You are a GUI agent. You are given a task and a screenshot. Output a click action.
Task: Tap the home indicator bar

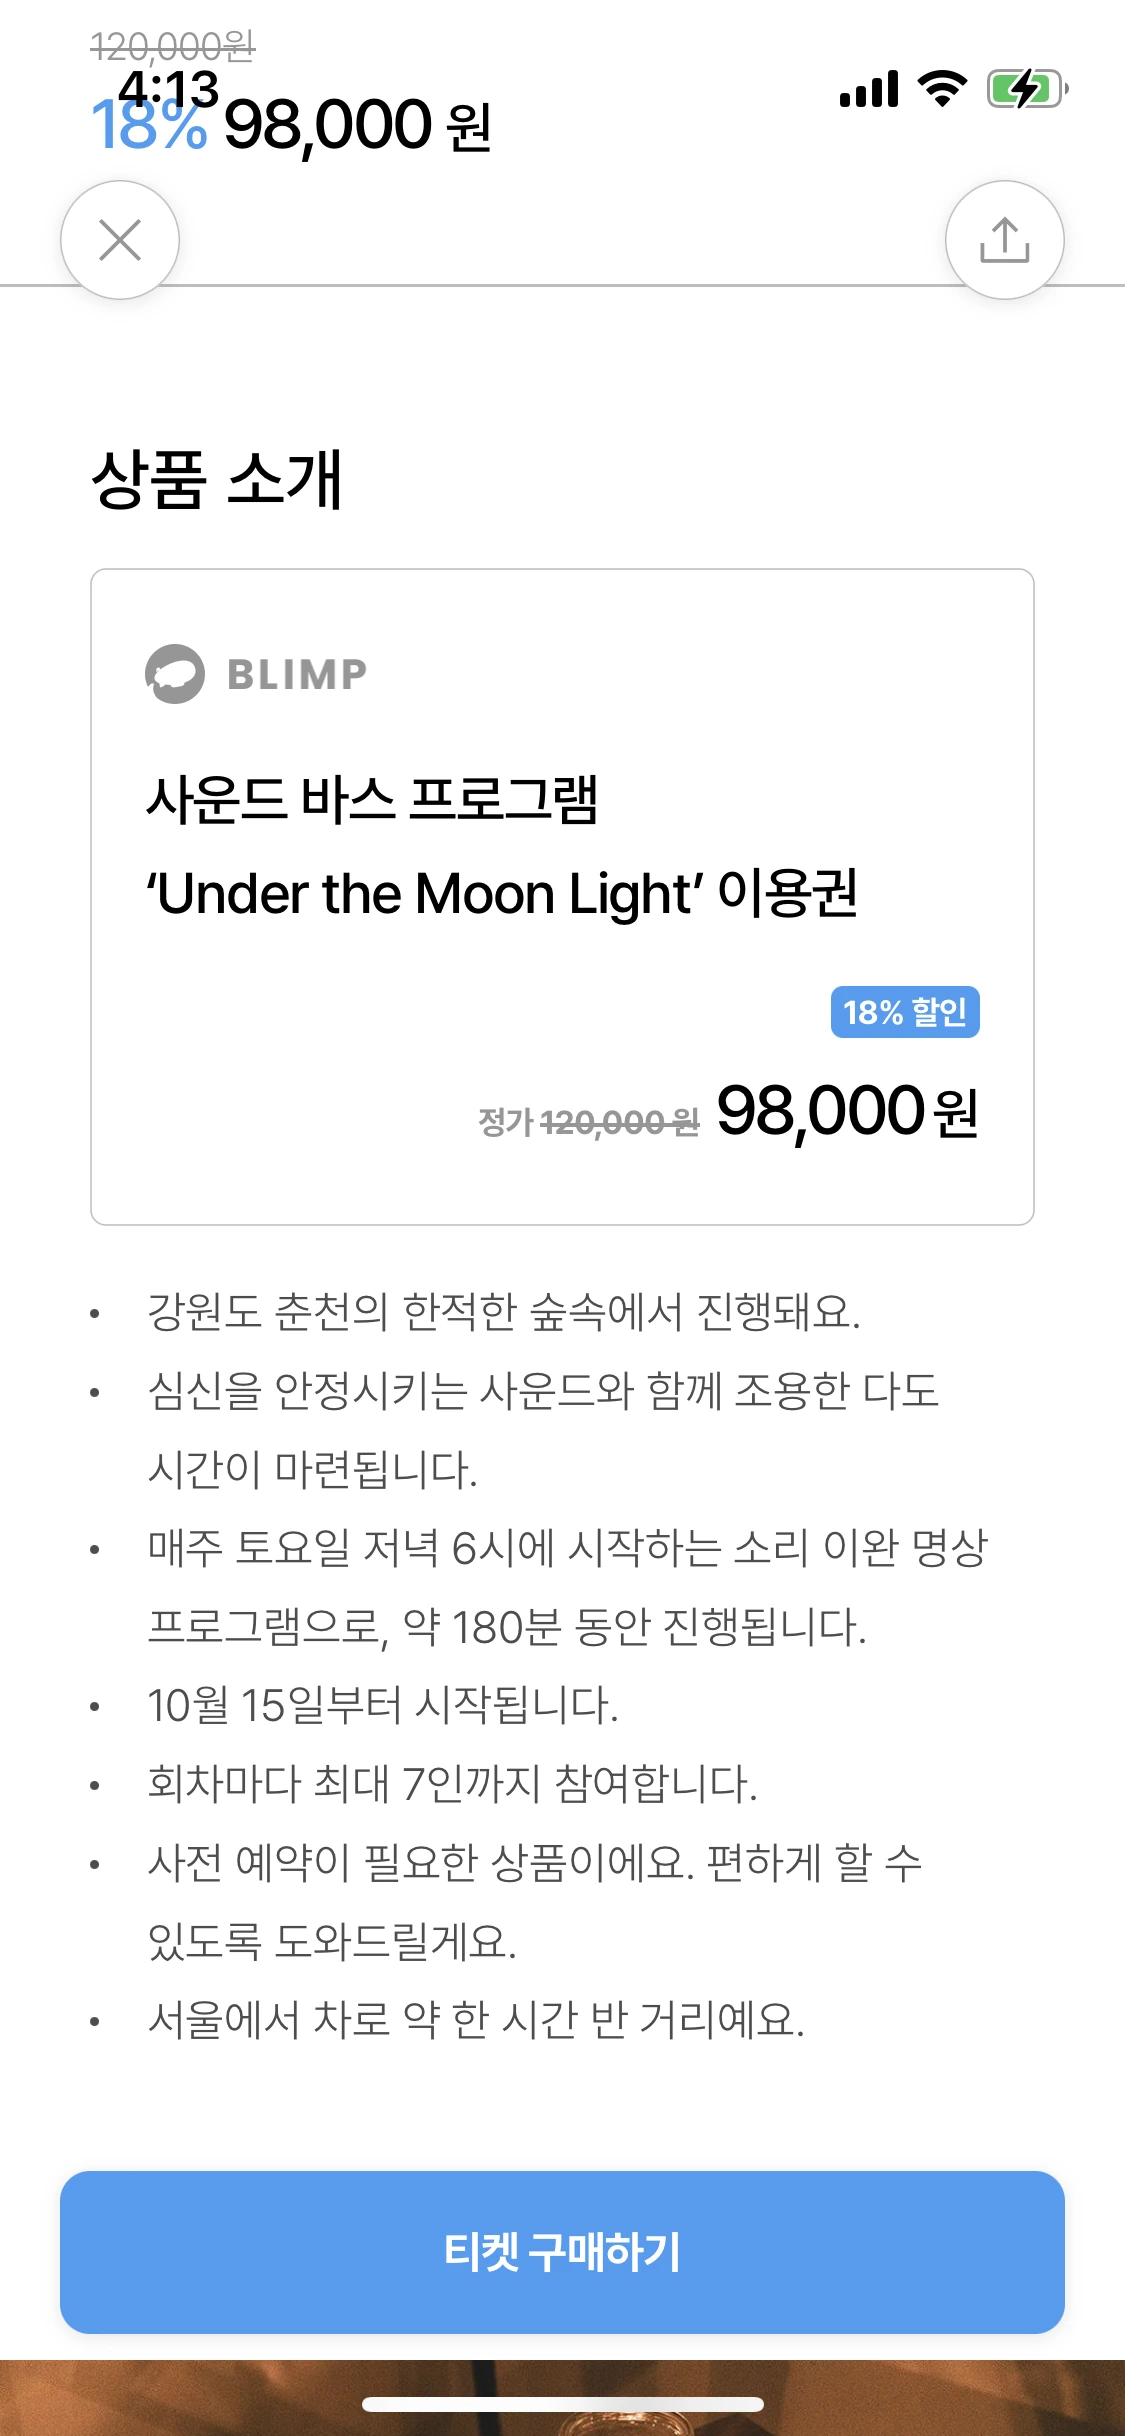pyautogui.click(x=562, y=2405)
